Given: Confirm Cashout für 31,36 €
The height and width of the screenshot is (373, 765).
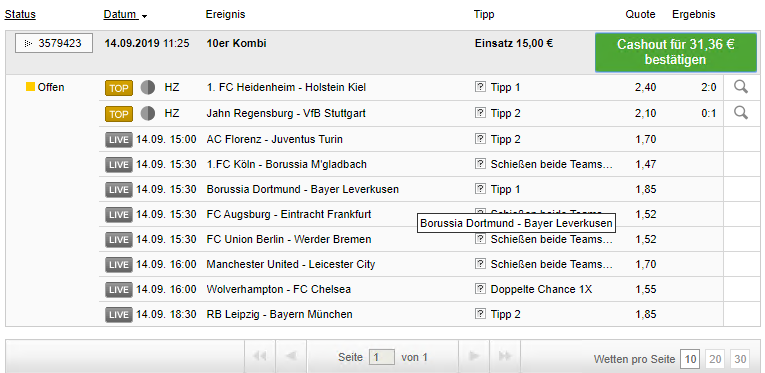Looking at the screenshot, I should (x=675, y=52).
